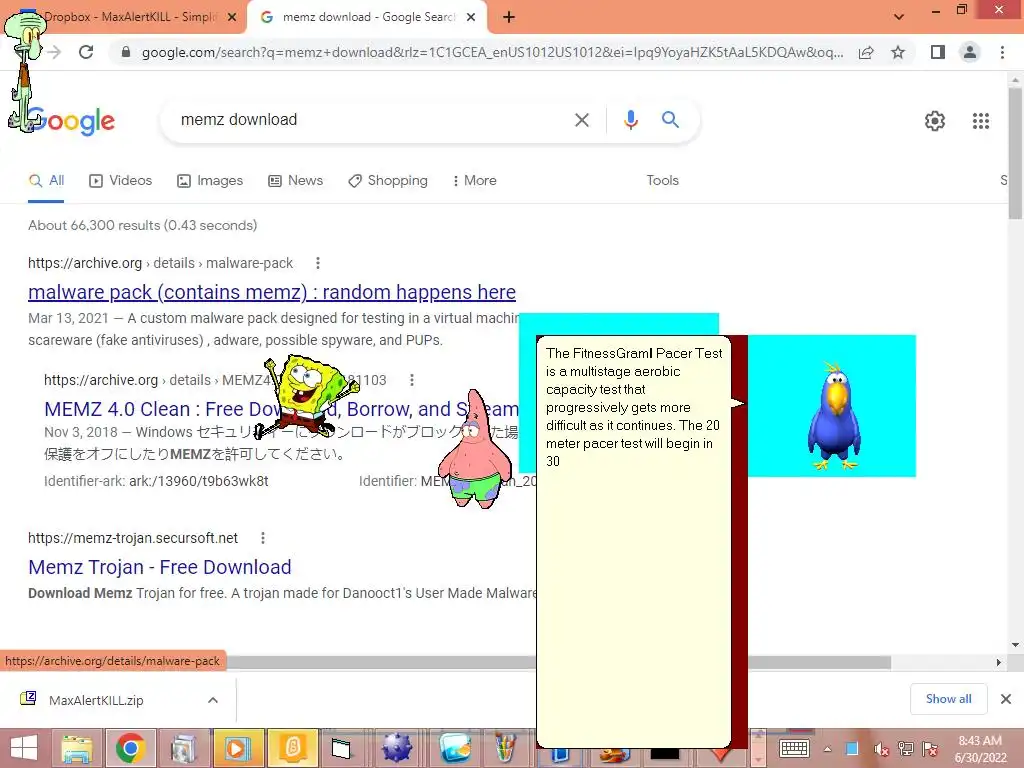Submit search with magnifier icon
This screenshot has width=1024, height=768.
click(x=670, y=120)
